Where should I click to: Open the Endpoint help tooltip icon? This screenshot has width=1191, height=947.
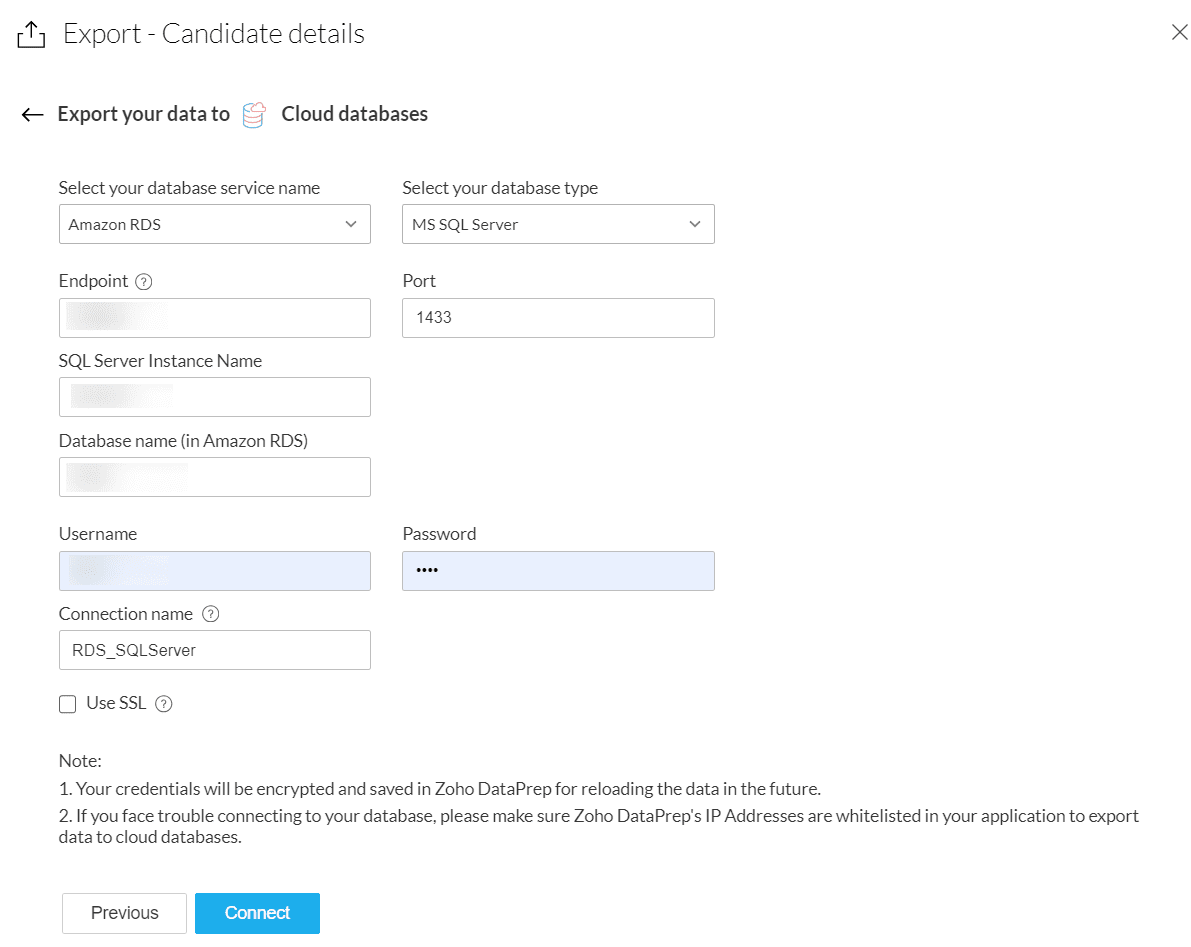[x=144, y=282]
